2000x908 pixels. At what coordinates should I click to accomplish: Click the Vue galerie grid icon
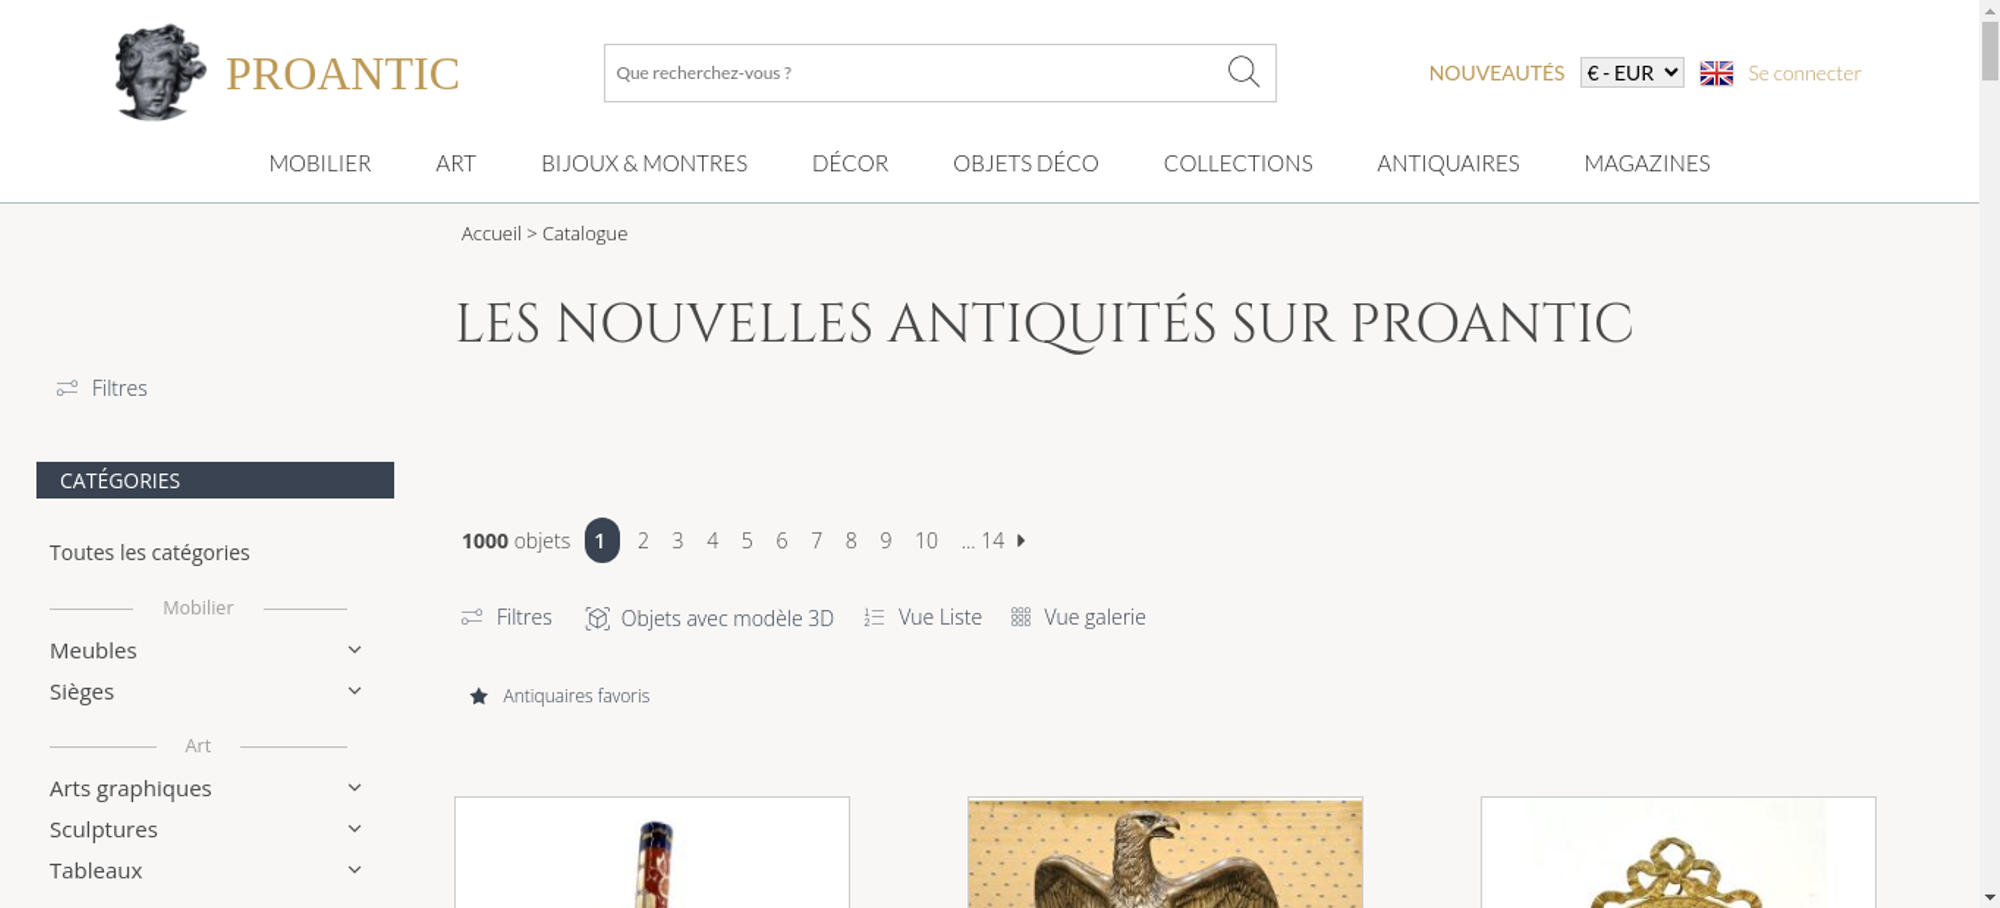[x=1020, y=617]
